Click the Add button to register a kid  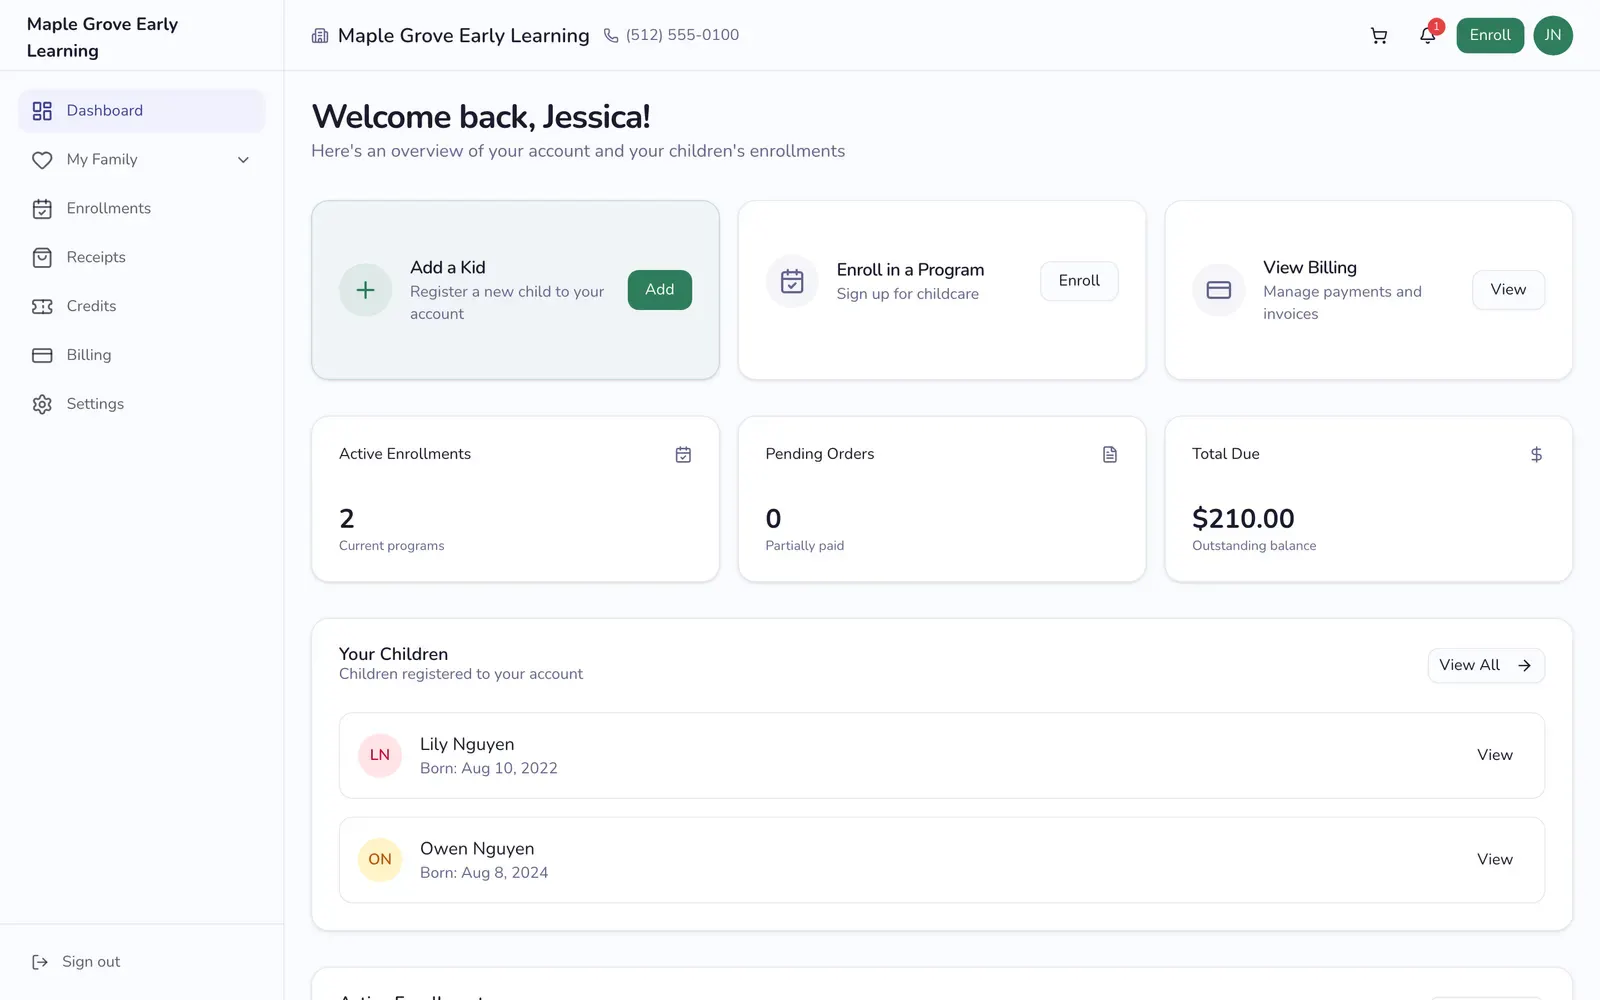coord(660,290)
